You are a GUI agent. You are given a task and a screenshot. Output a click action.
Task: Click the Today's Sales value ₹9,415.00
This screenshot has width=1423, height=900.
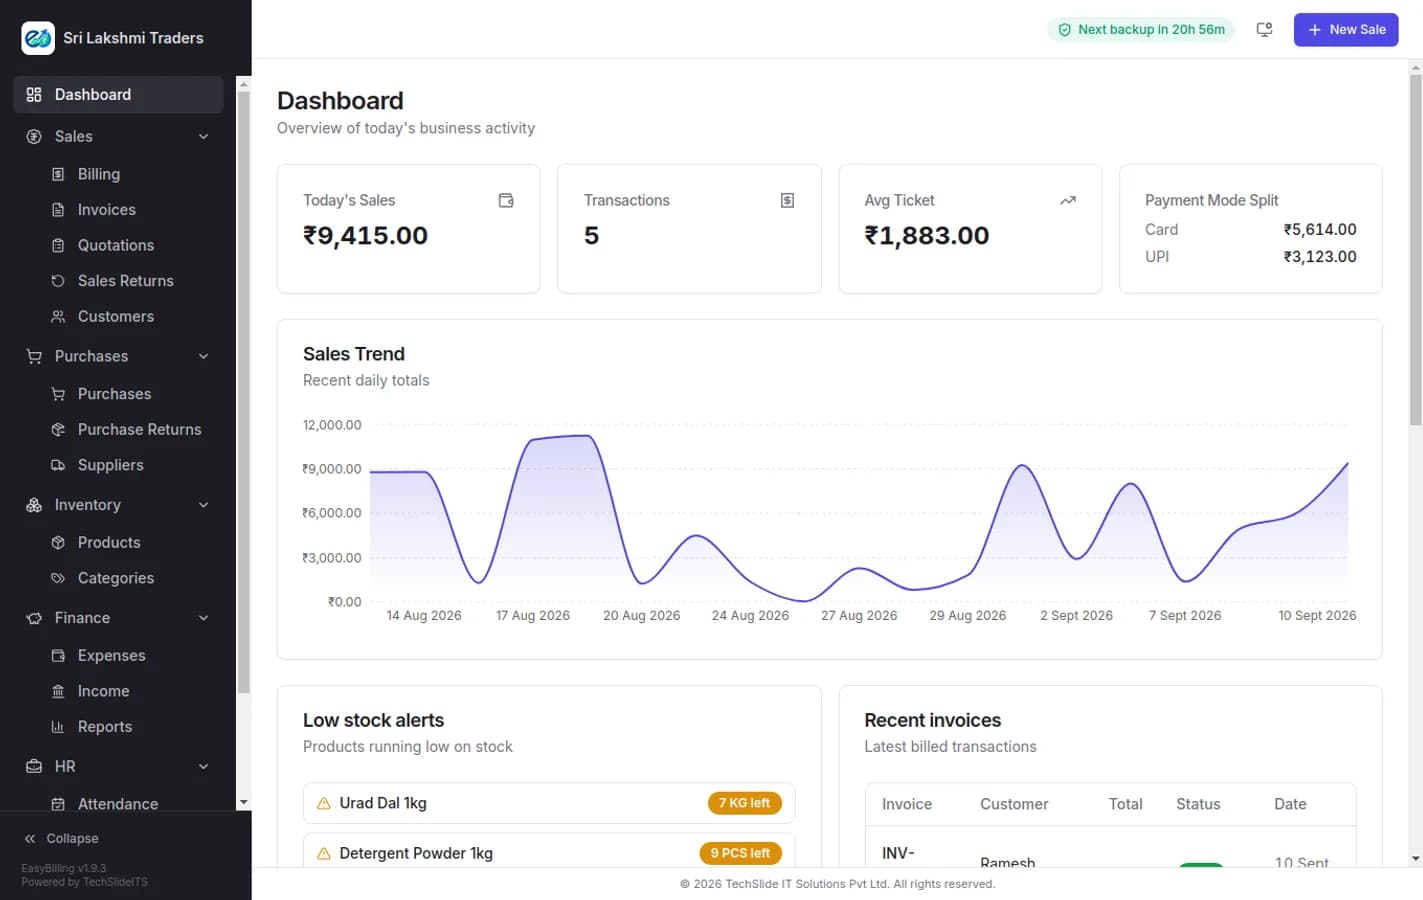pos(365,236)
